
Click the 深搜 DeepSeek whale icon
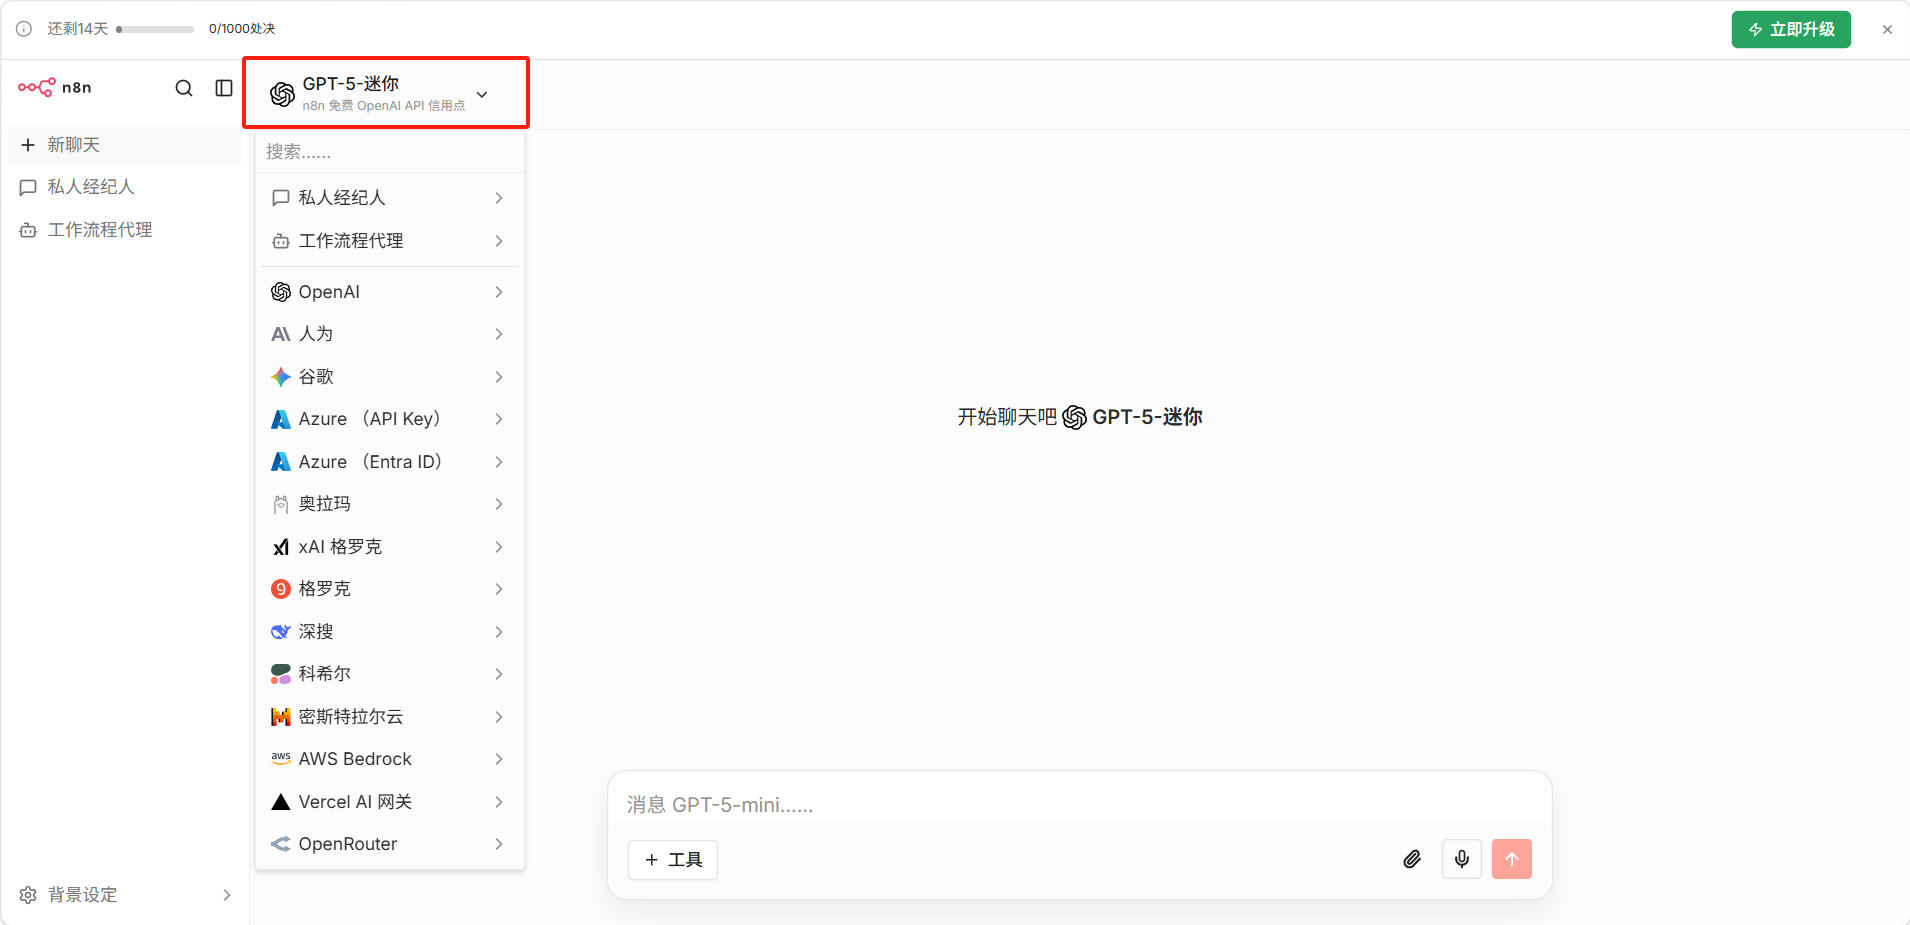(x=281, y=632)
